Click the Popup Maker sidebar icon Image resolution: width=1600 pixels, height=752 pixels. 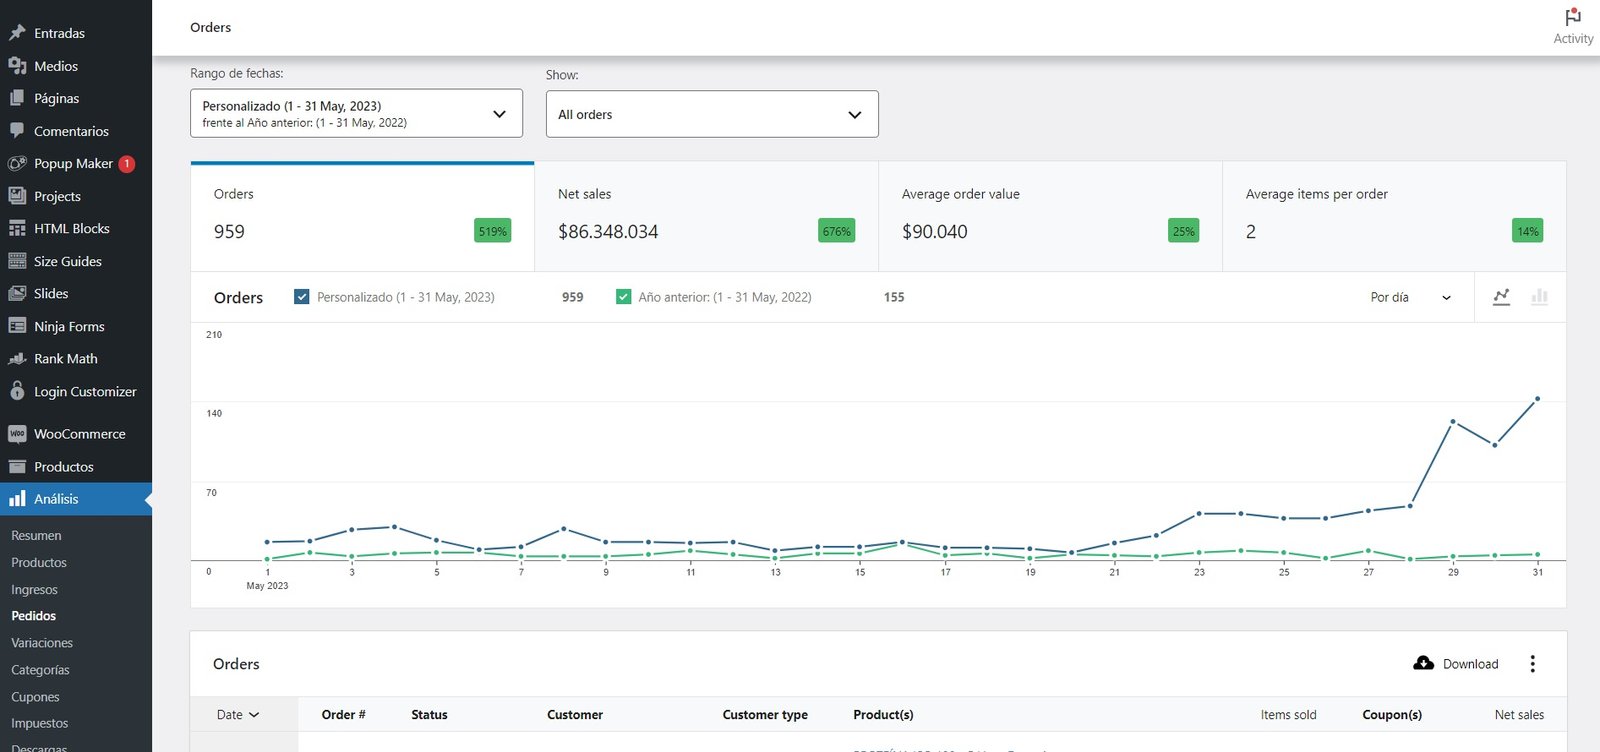(x=17, y=164)
